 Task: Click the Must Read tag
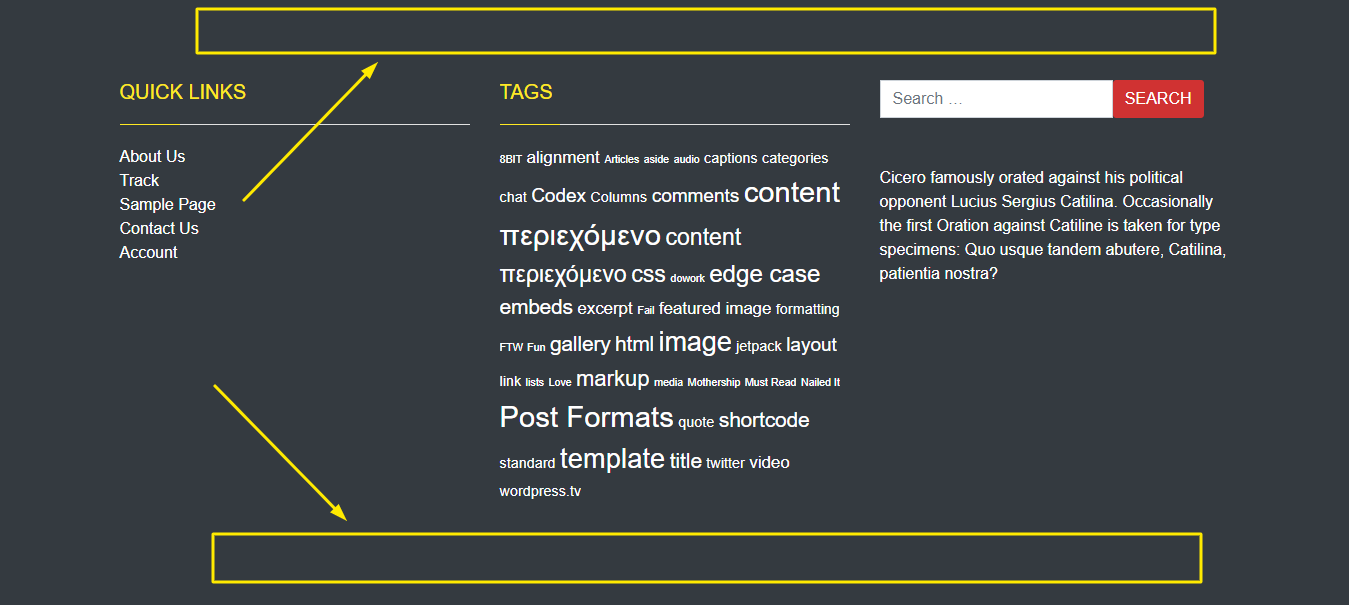(x=770, y=383)
